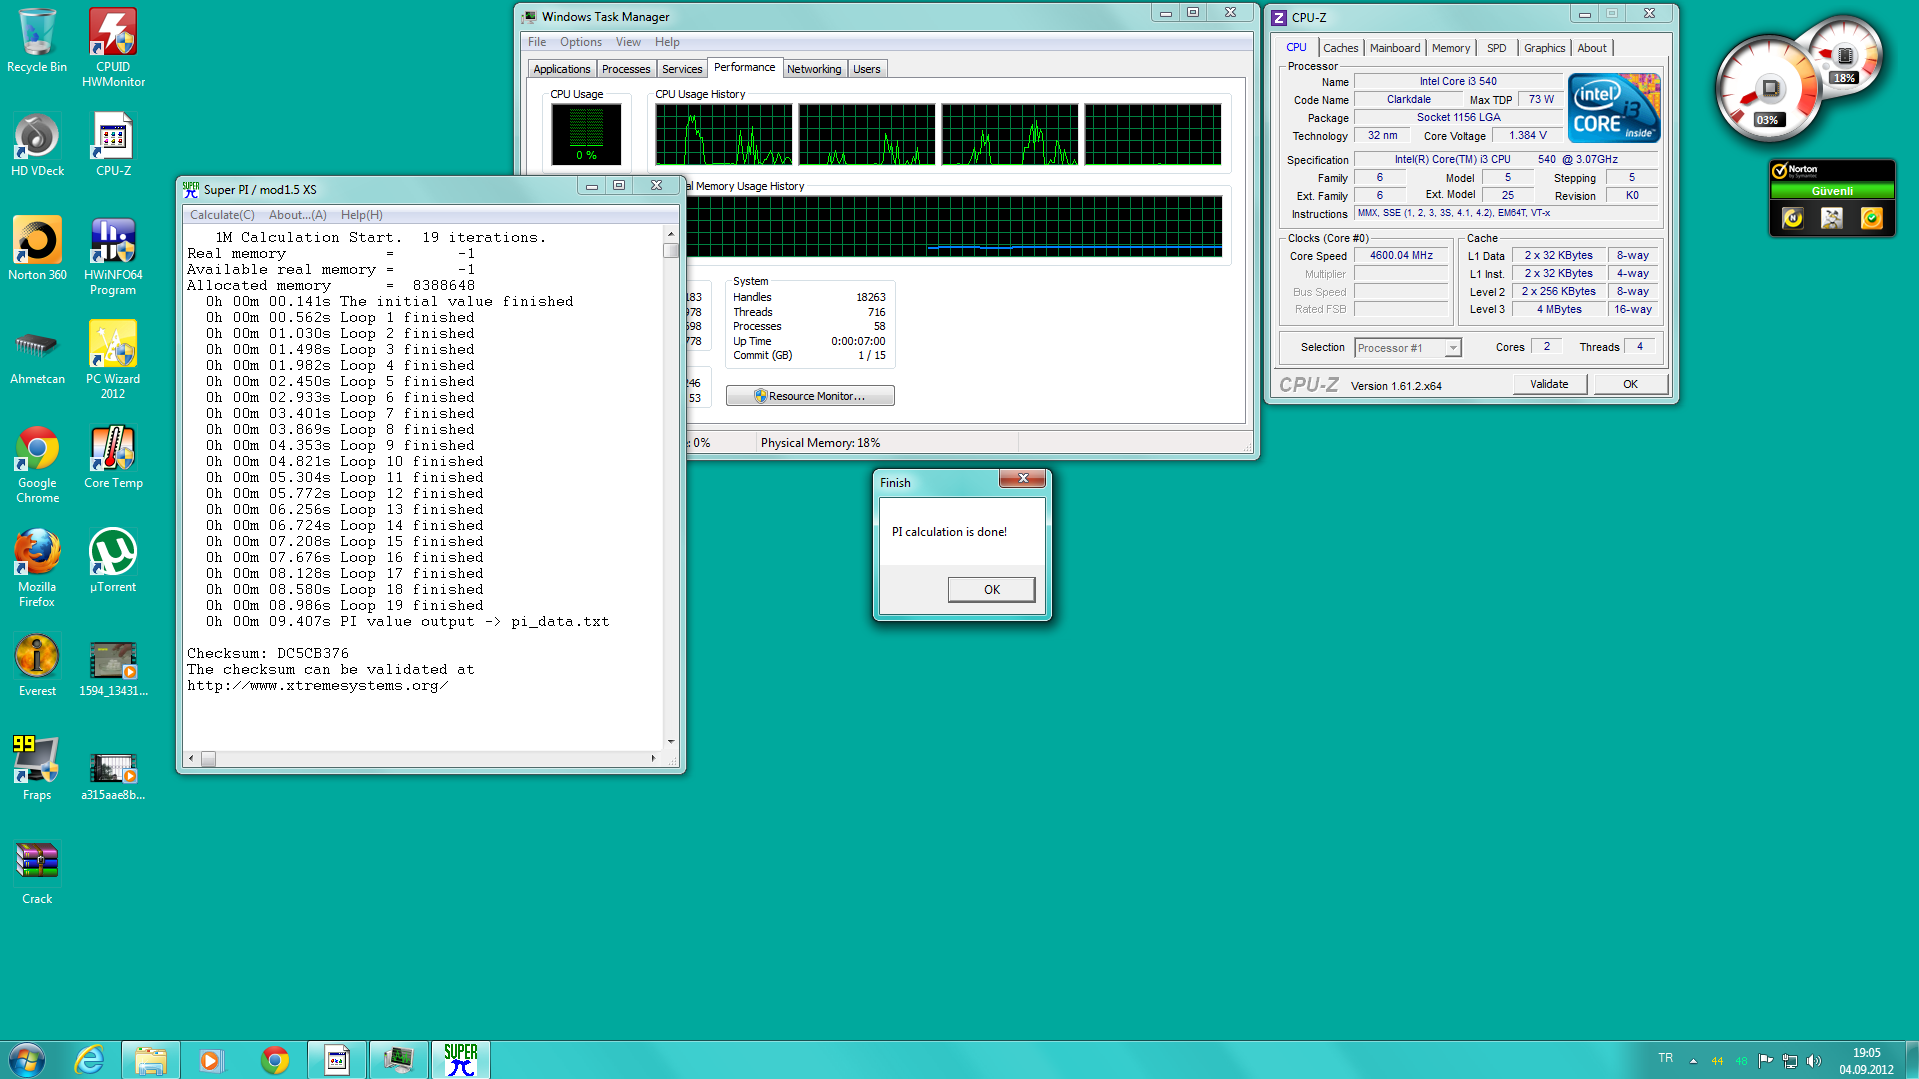Open the Mainboard tab in CPU-Z

point(1395,48)
